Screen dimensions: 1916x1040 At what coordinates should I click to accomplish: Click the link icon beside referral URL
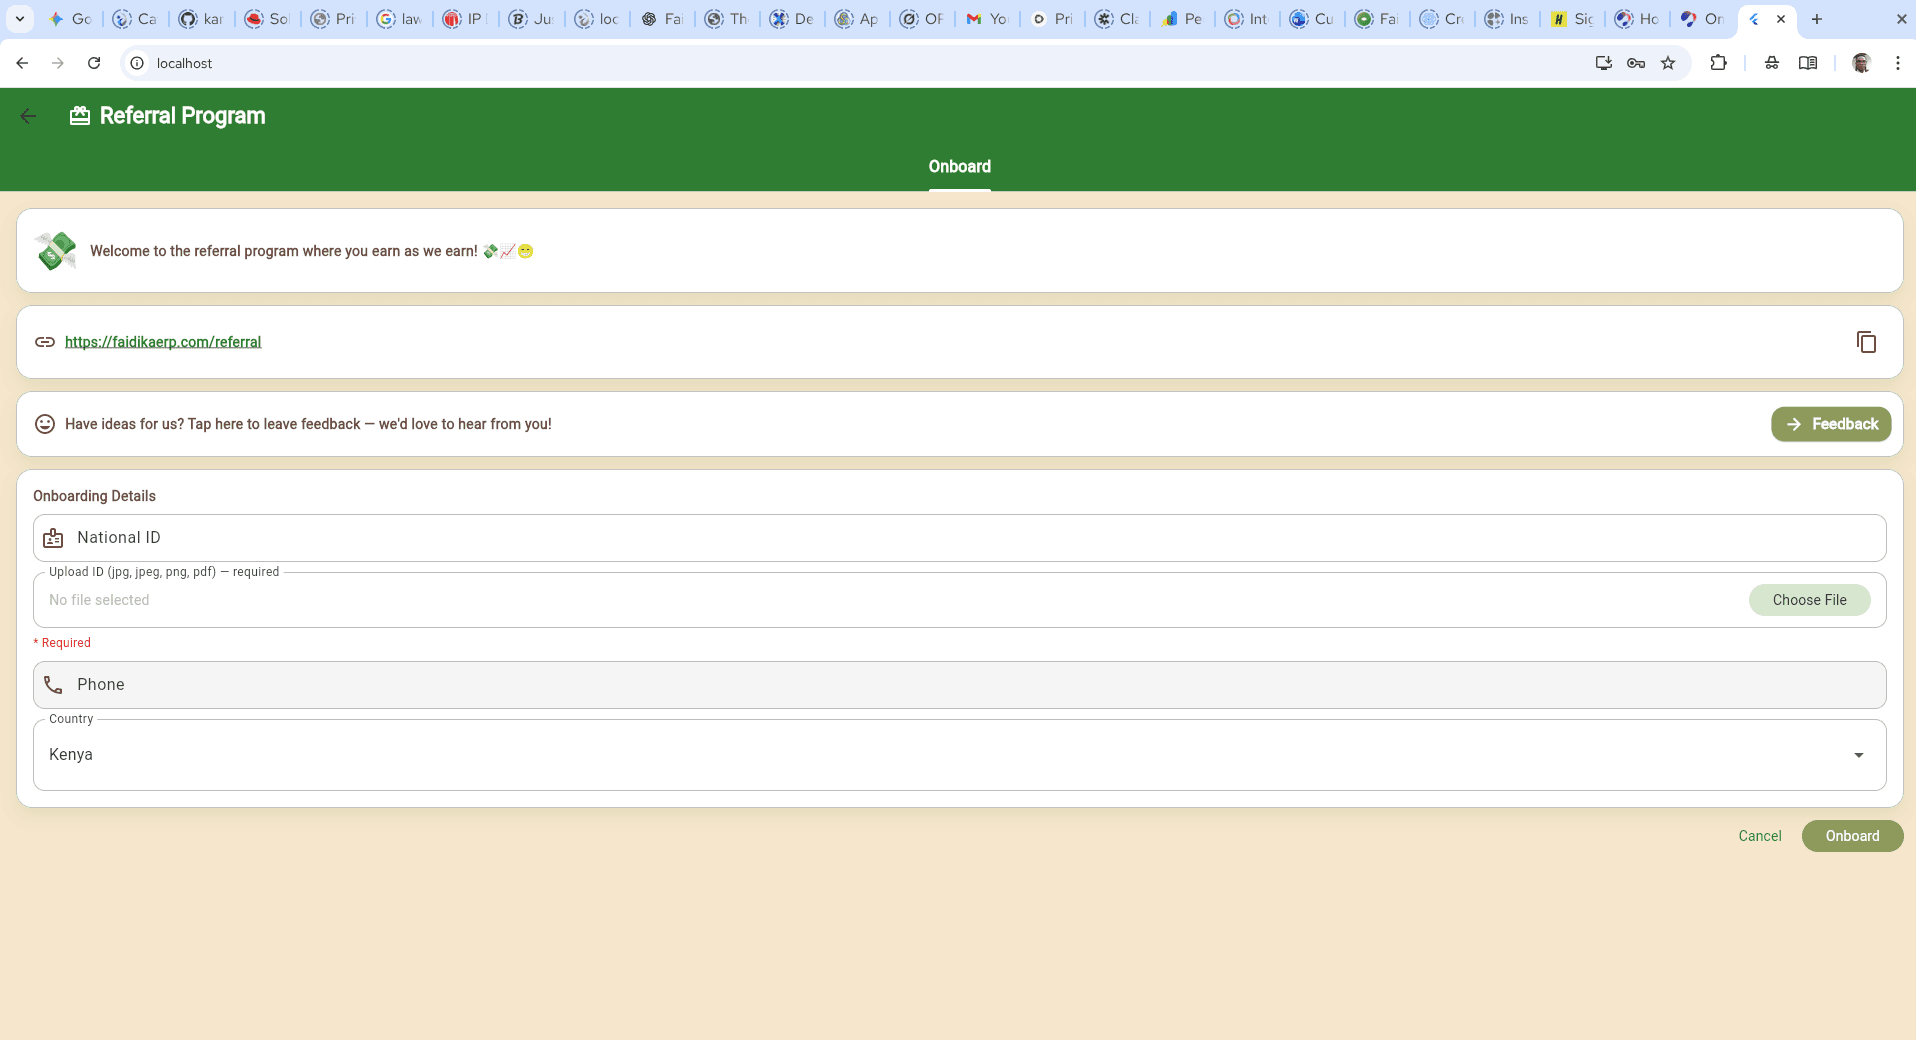45,342
